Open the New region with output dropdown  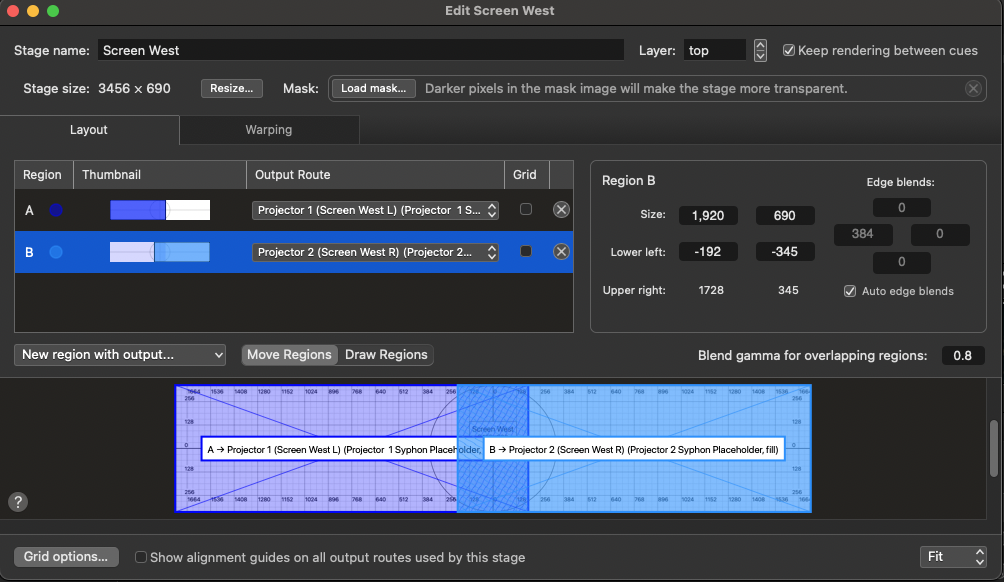click(119, 355)
